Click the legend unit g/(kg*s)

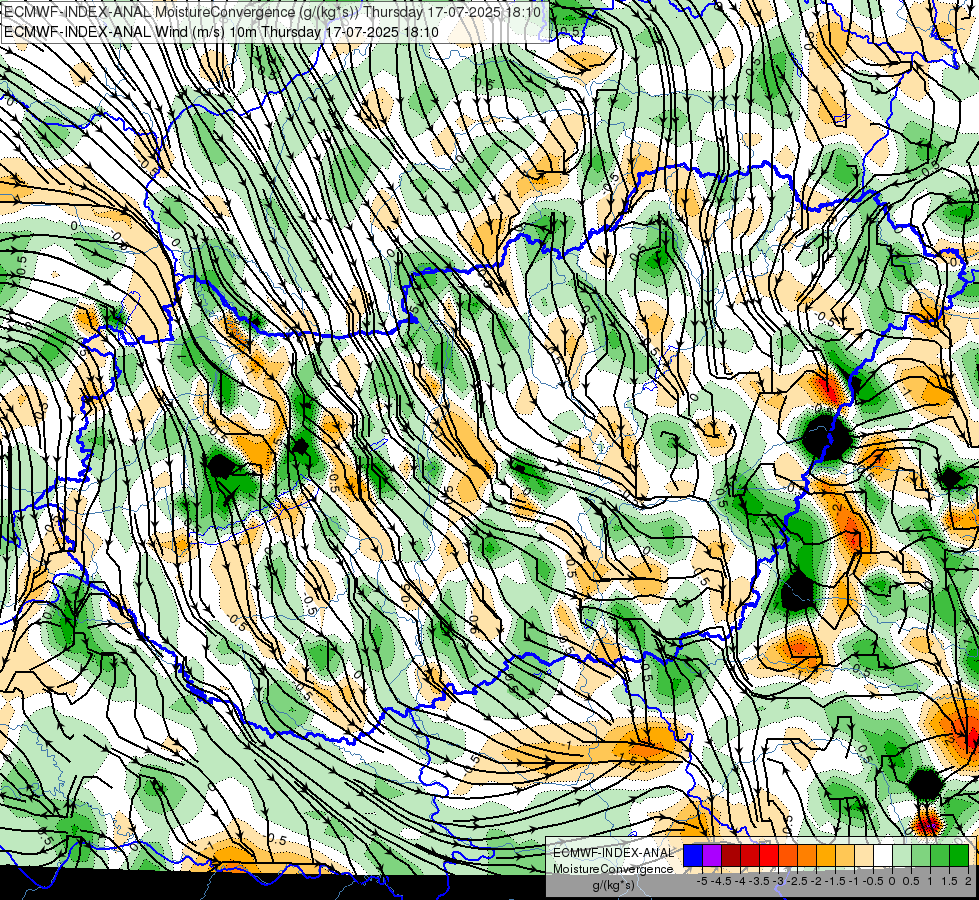[x=613, y=885]
